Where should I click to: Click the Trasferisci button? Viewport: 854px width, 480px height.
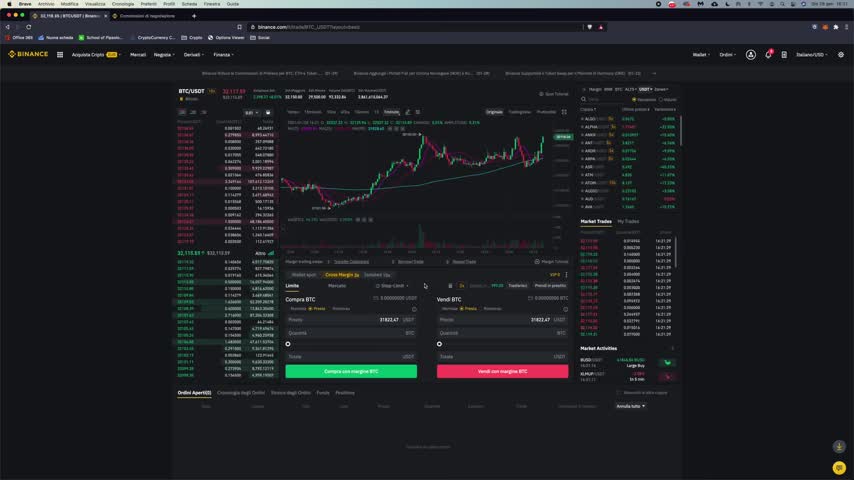(517, 285)
